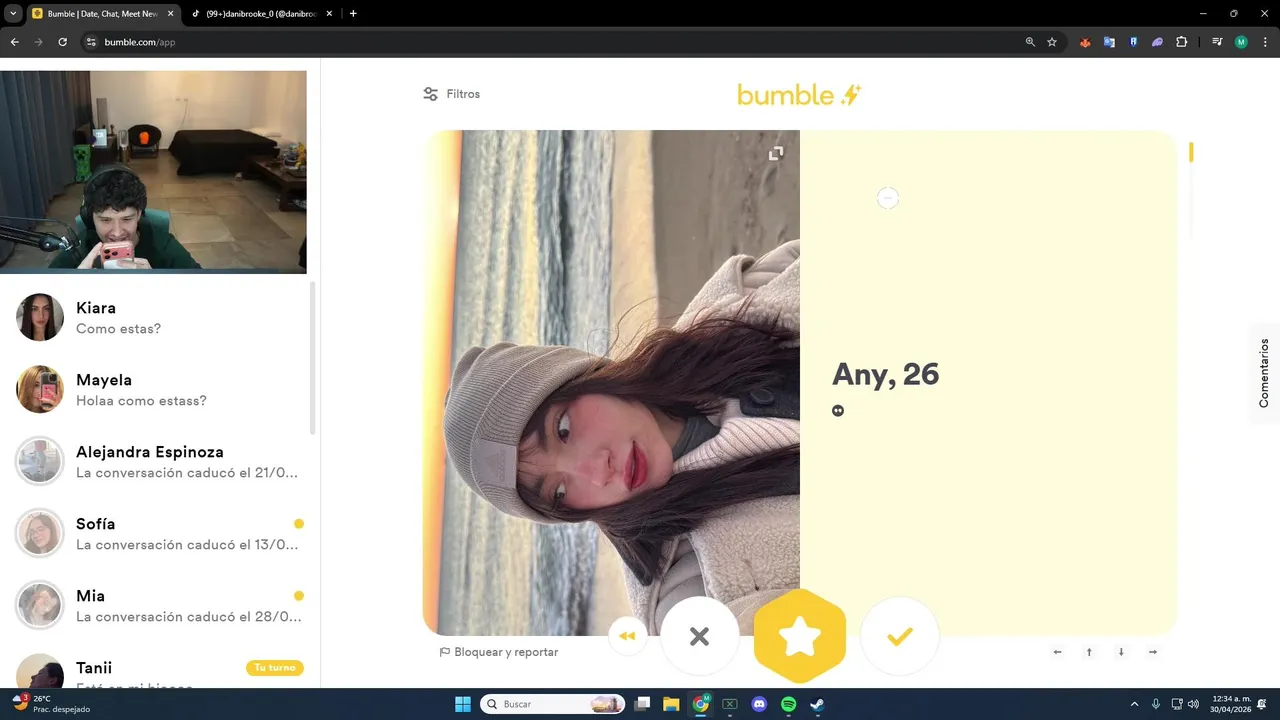Click the quote icon below Any, 26
Viewport: 1280px width, 720px height.
coord(838,410)
